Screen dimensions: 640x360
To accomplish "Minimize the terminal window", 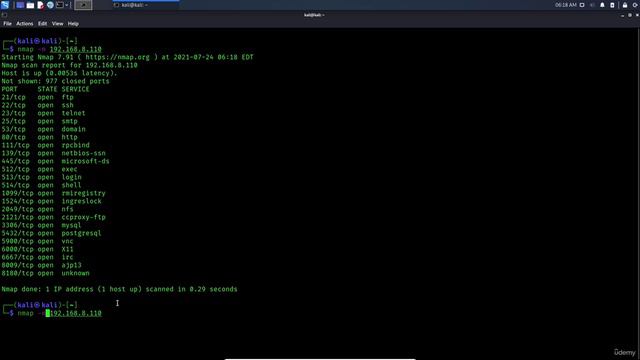I will 622,16.
